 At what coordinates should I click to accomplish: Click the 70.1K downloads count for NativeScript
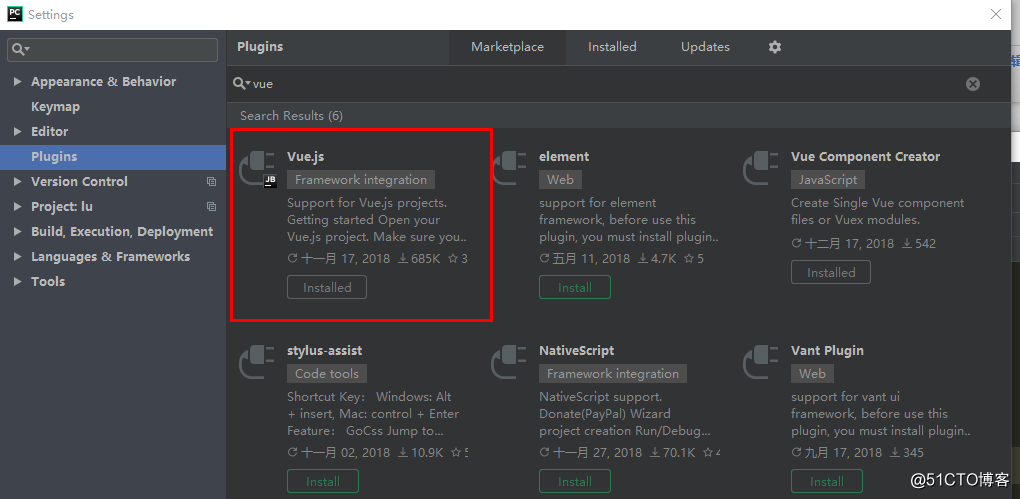tap(673, 453)
